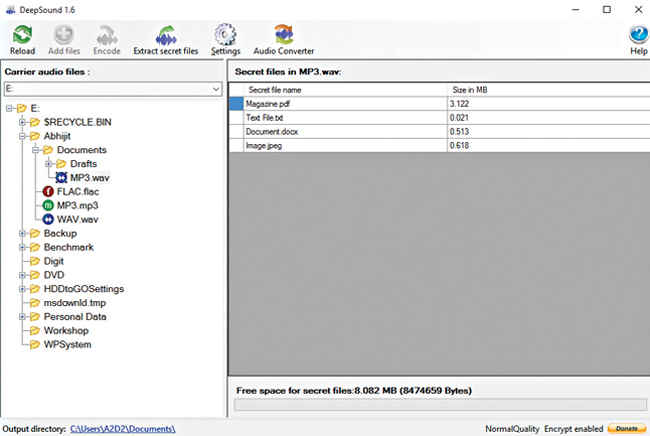Select the WAV.wav file icon
650x436 pixels.
(48, 219)
